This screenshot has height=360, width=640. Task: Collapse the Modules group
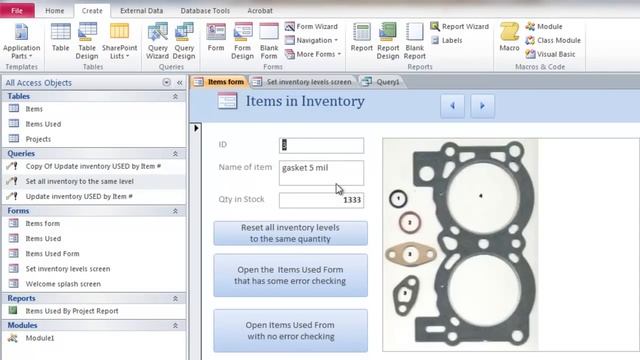[175, 325]
